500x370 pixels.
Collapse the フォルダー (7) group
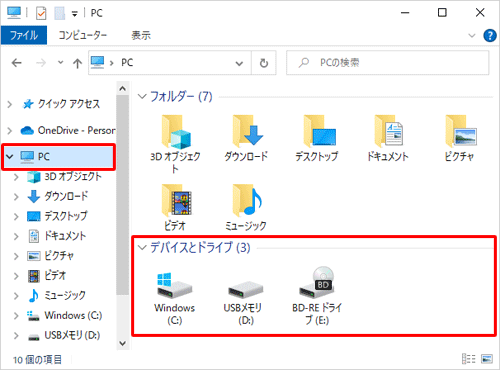142,97
